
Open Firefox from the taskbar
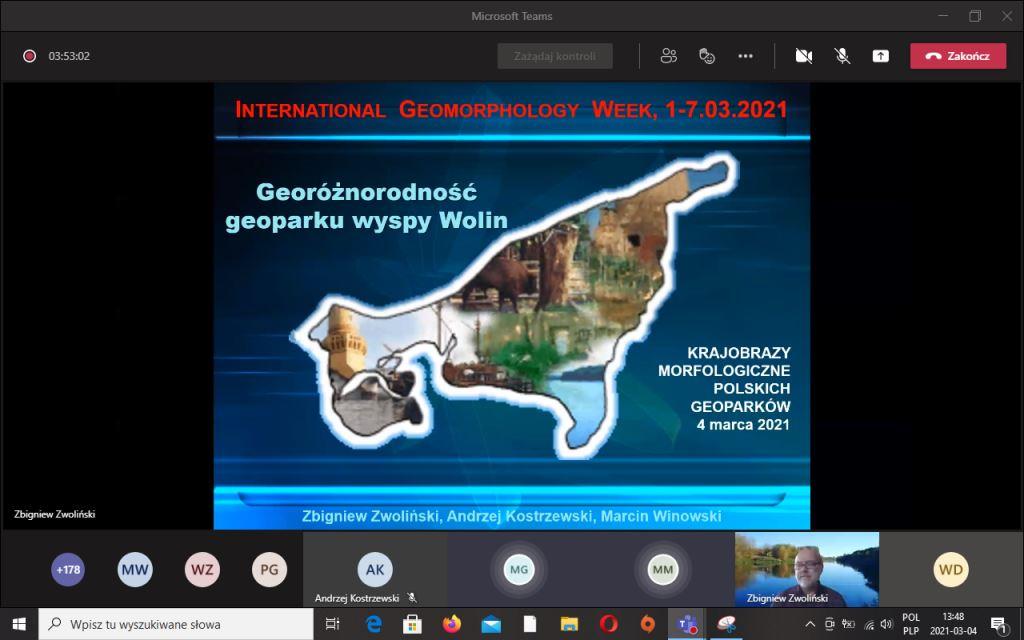coord(451,624)
